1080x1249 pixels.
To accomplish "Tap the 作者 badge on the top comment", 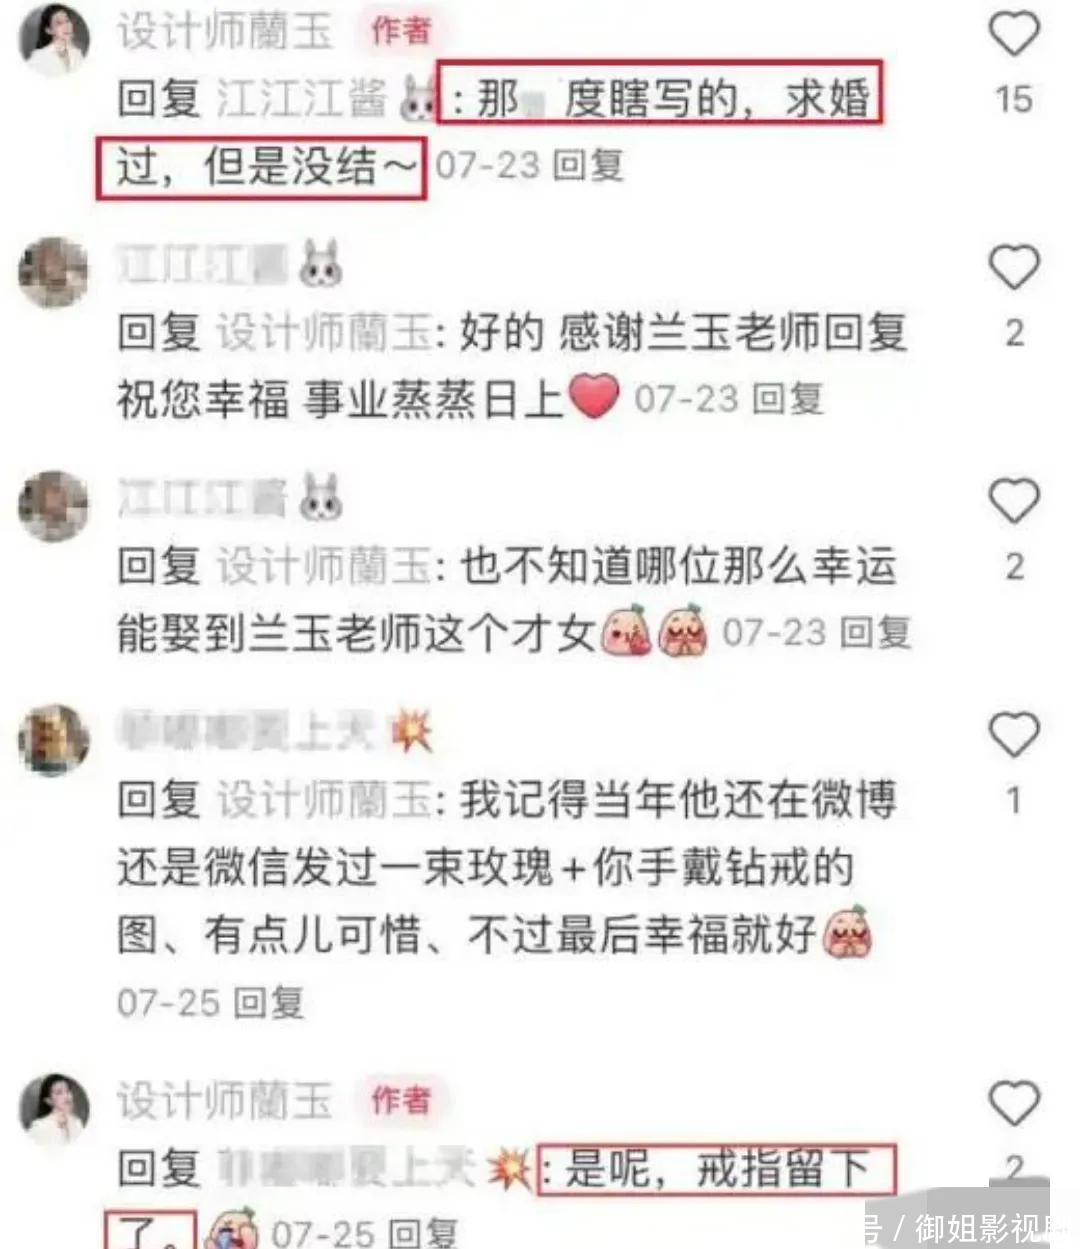I will click(x=402, y=31).
